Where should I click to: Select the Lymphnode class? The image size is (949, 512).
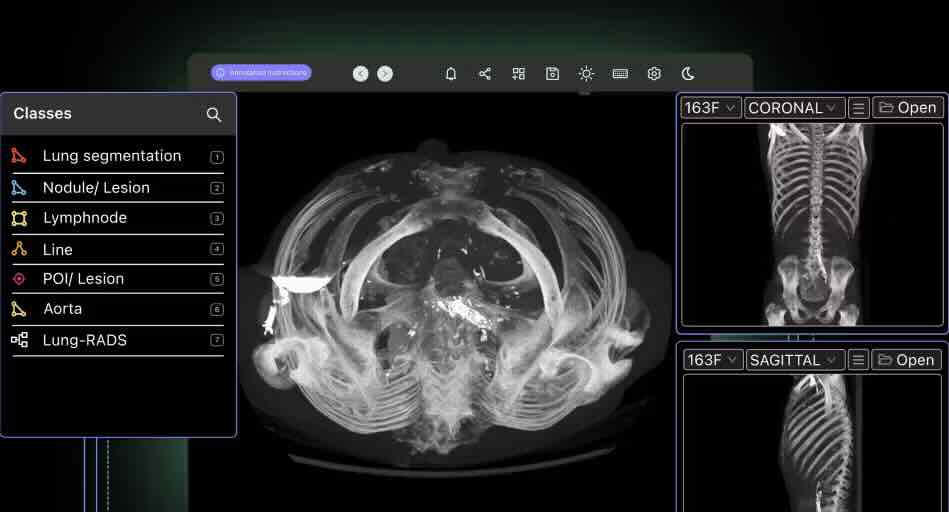(x=118, y=218)
